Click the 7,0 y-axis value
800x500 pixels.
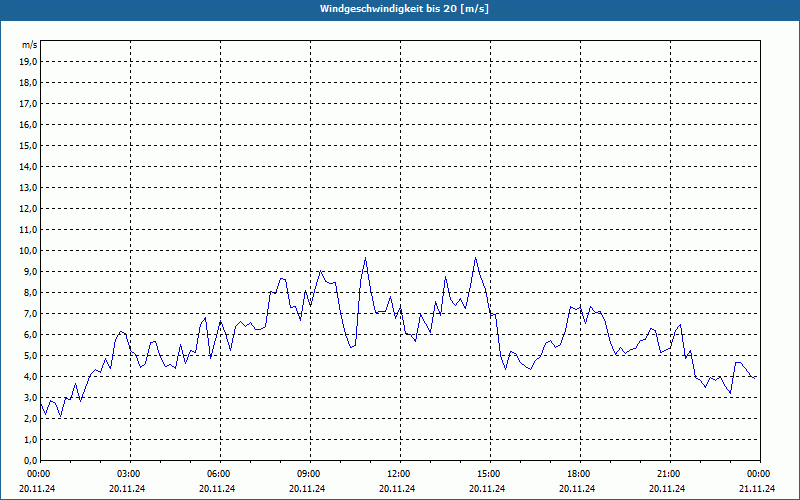[x=31, y=313]
